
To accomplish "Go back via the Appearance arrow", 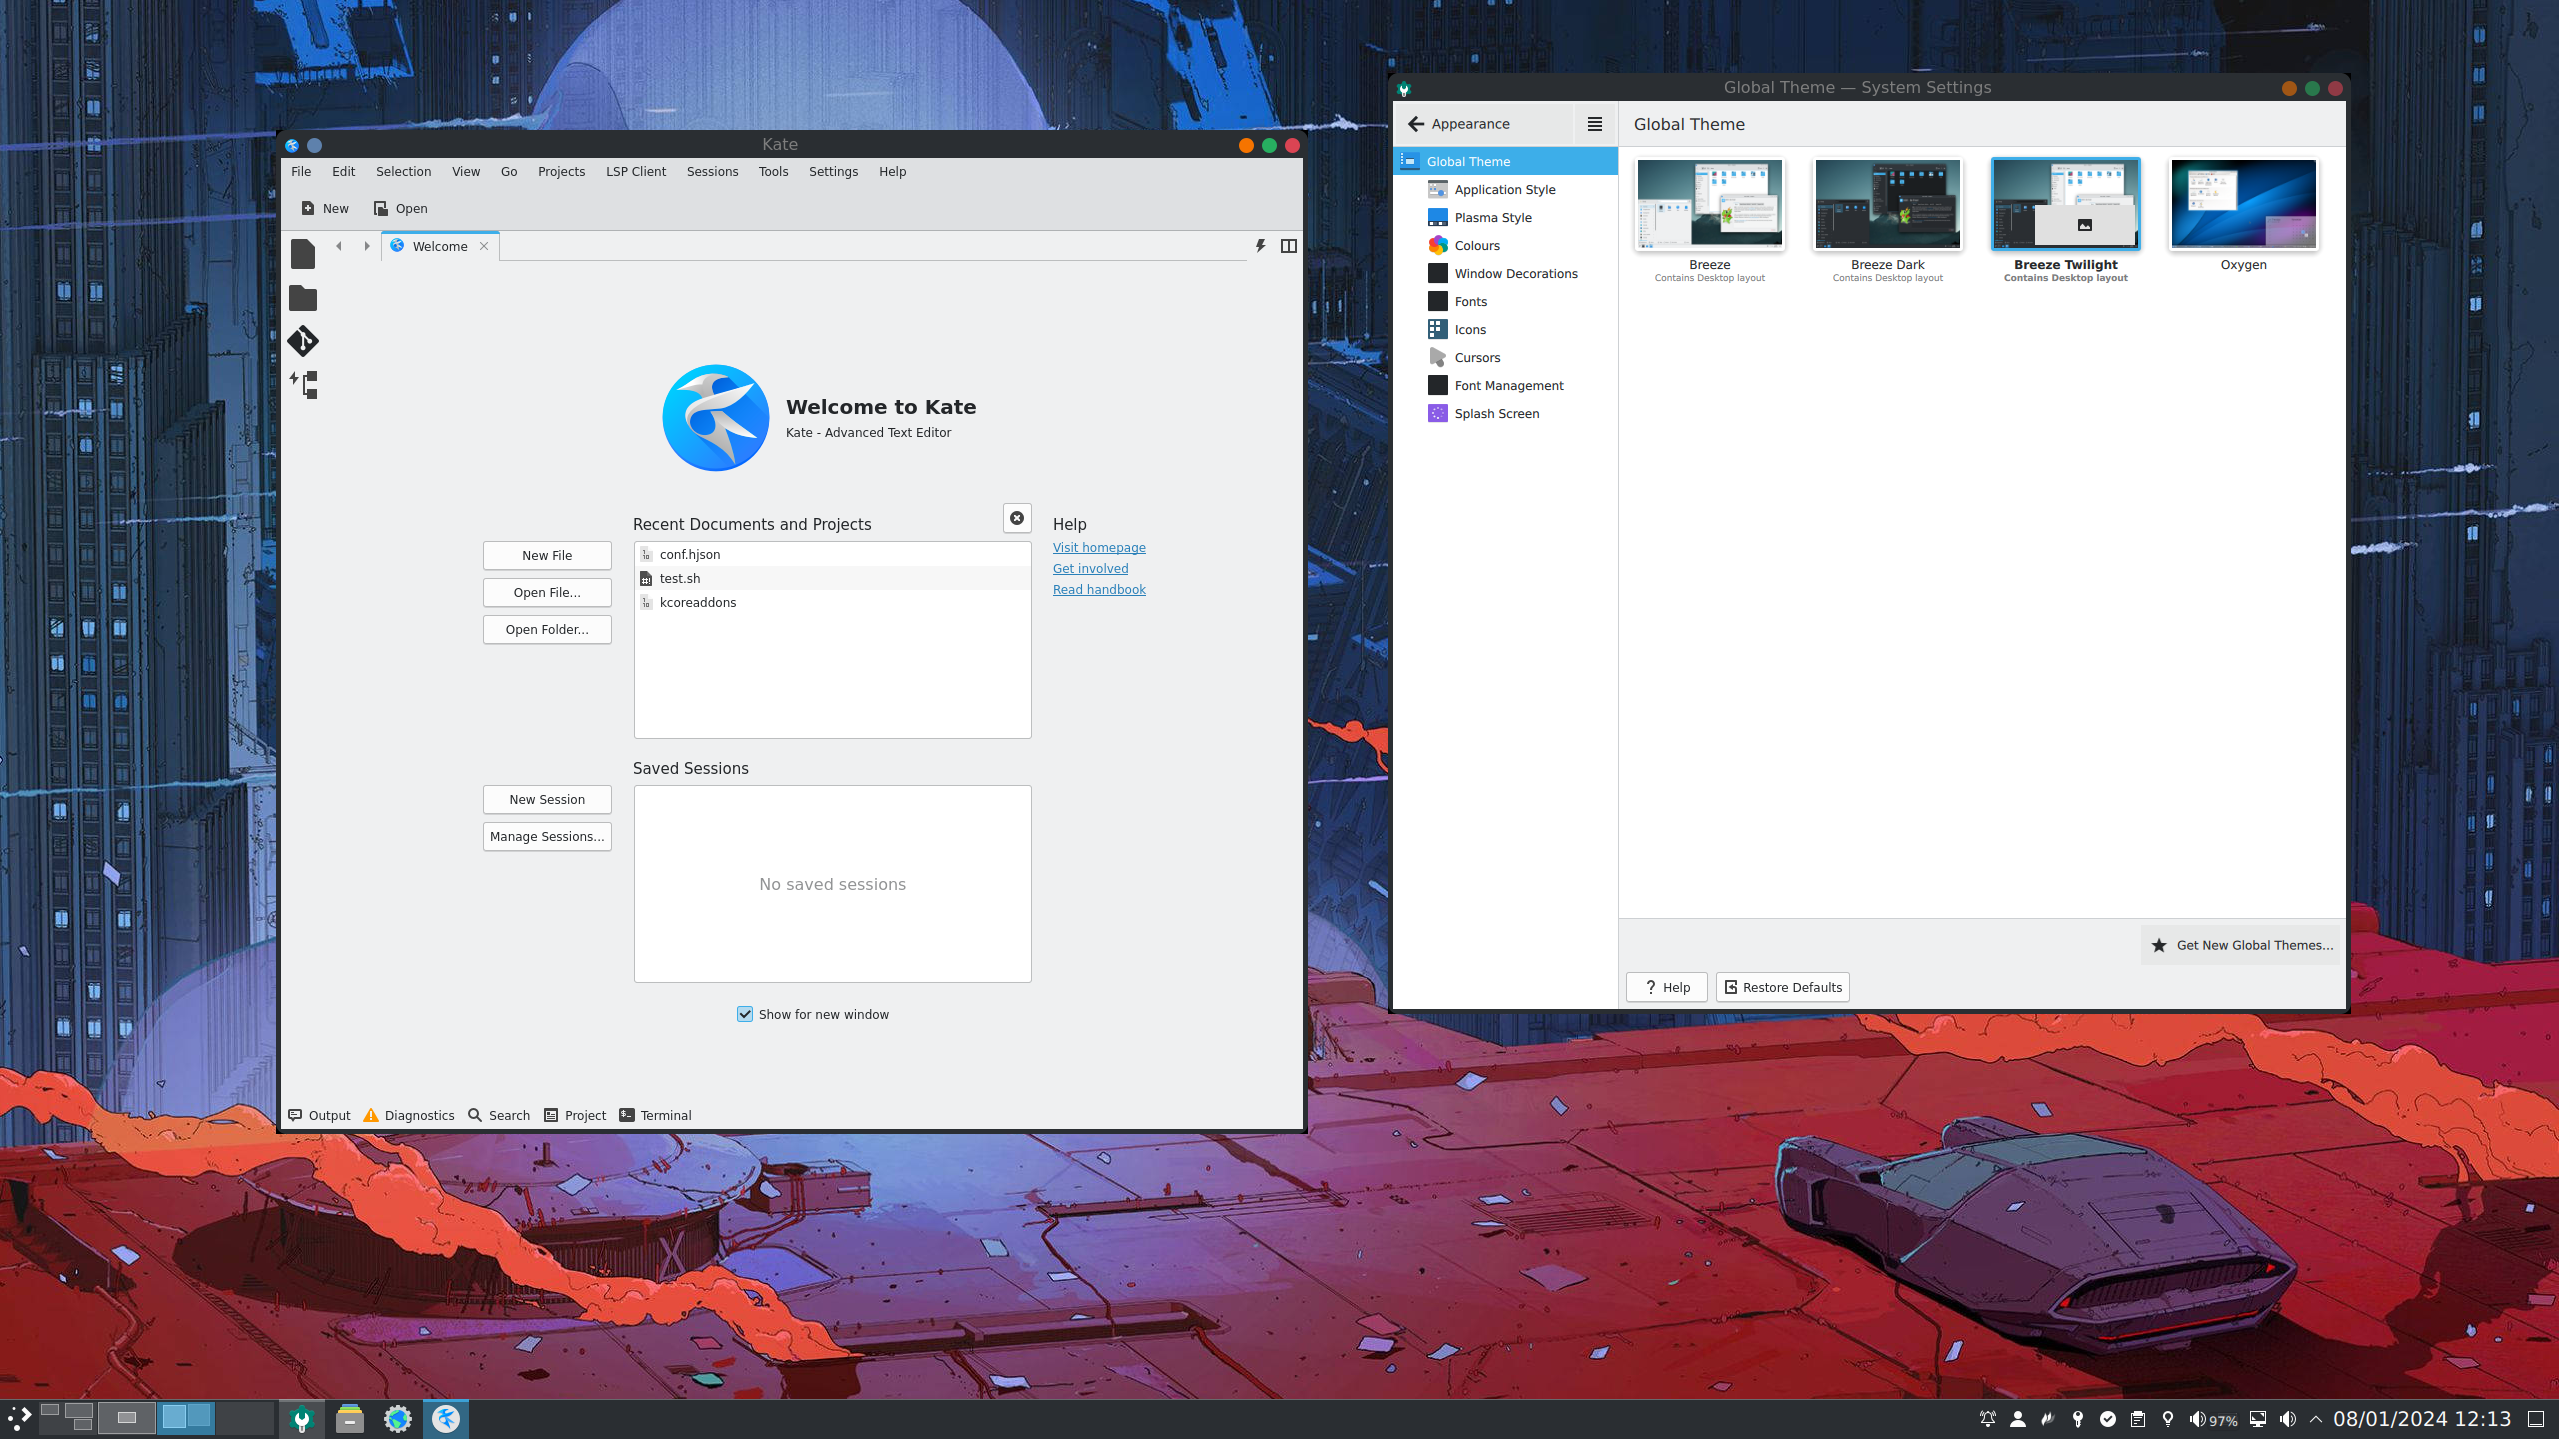I will (x=1416, y=124).
